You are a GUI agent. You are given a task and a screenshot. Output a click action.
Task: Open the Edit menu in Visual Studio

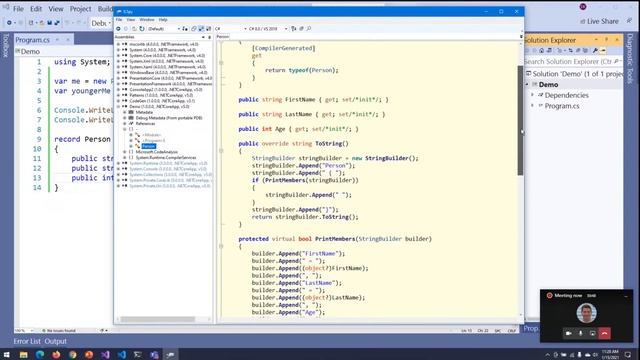pyautogui.click(x=36, y=9)
